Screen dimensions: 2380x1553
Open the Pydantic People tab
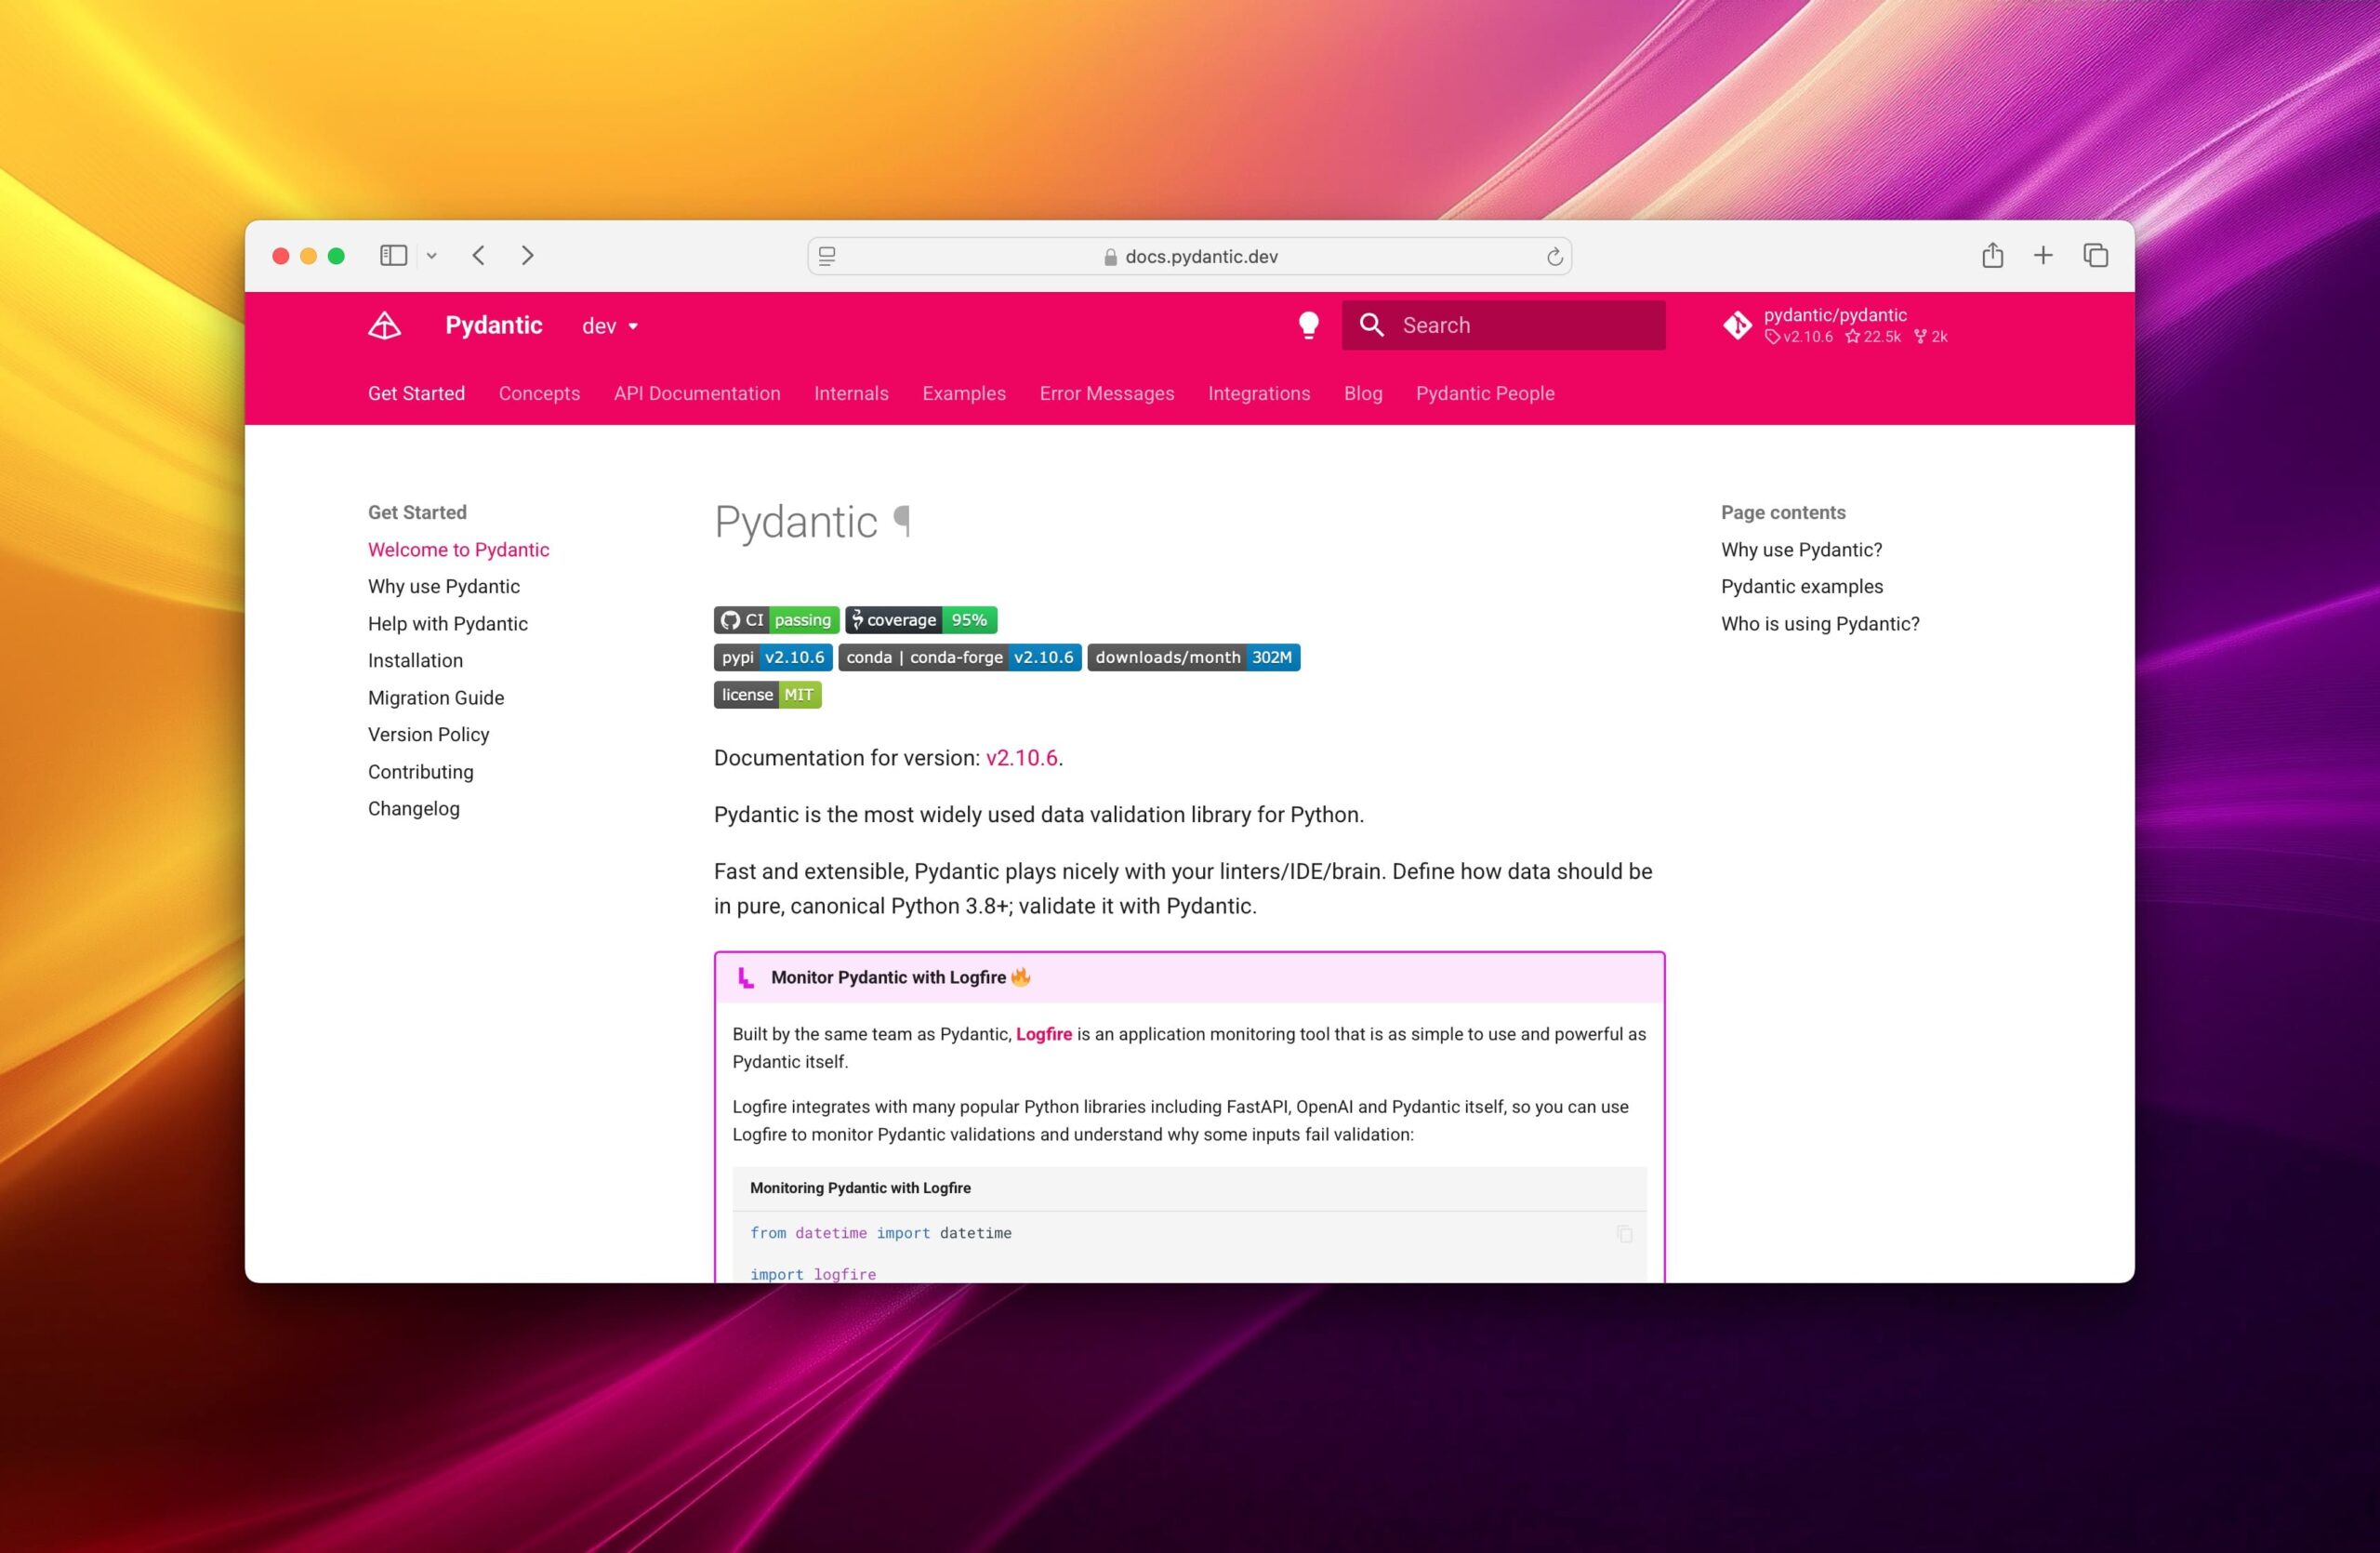point(1485,393)
